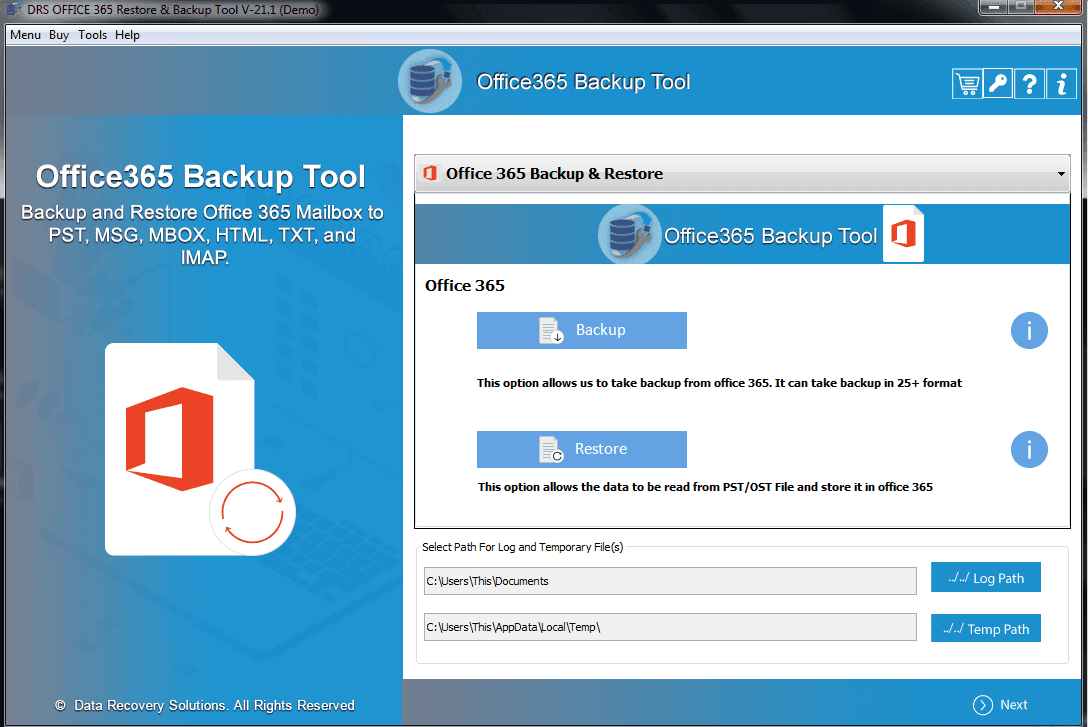Viewport: 1088px width, 727px height.
Task: Click the Restore button
Action: coord(581,450)
